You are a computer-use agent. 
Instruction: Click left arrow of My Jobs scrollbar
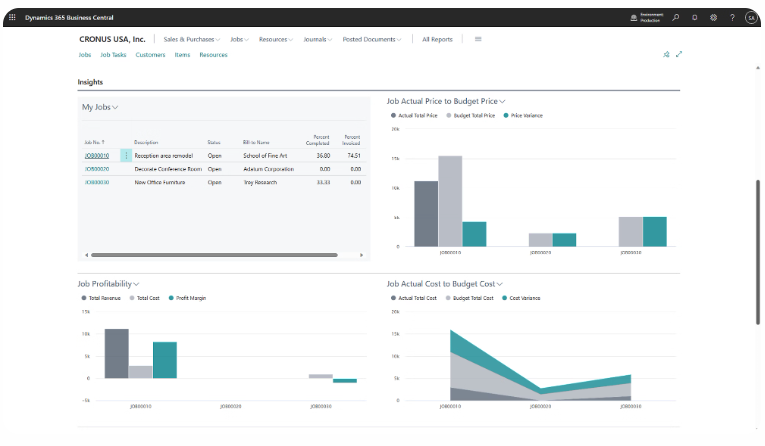click(86, 255)
